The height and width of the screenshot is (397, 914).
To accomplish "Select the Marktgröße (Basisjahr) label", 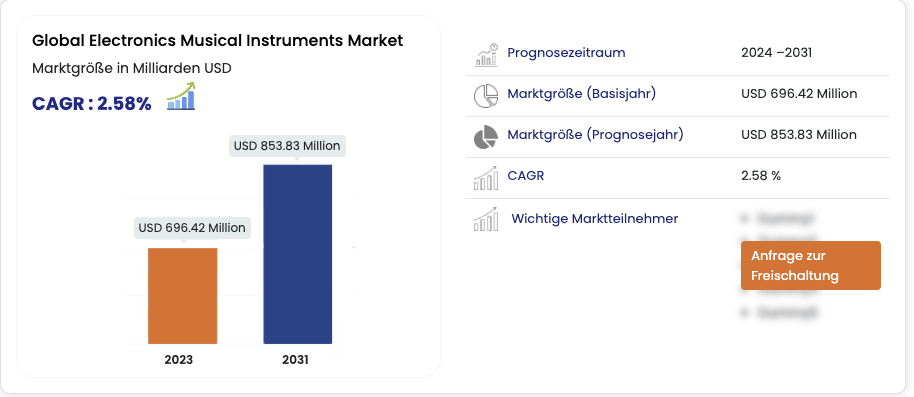I will tap(581, 93).
